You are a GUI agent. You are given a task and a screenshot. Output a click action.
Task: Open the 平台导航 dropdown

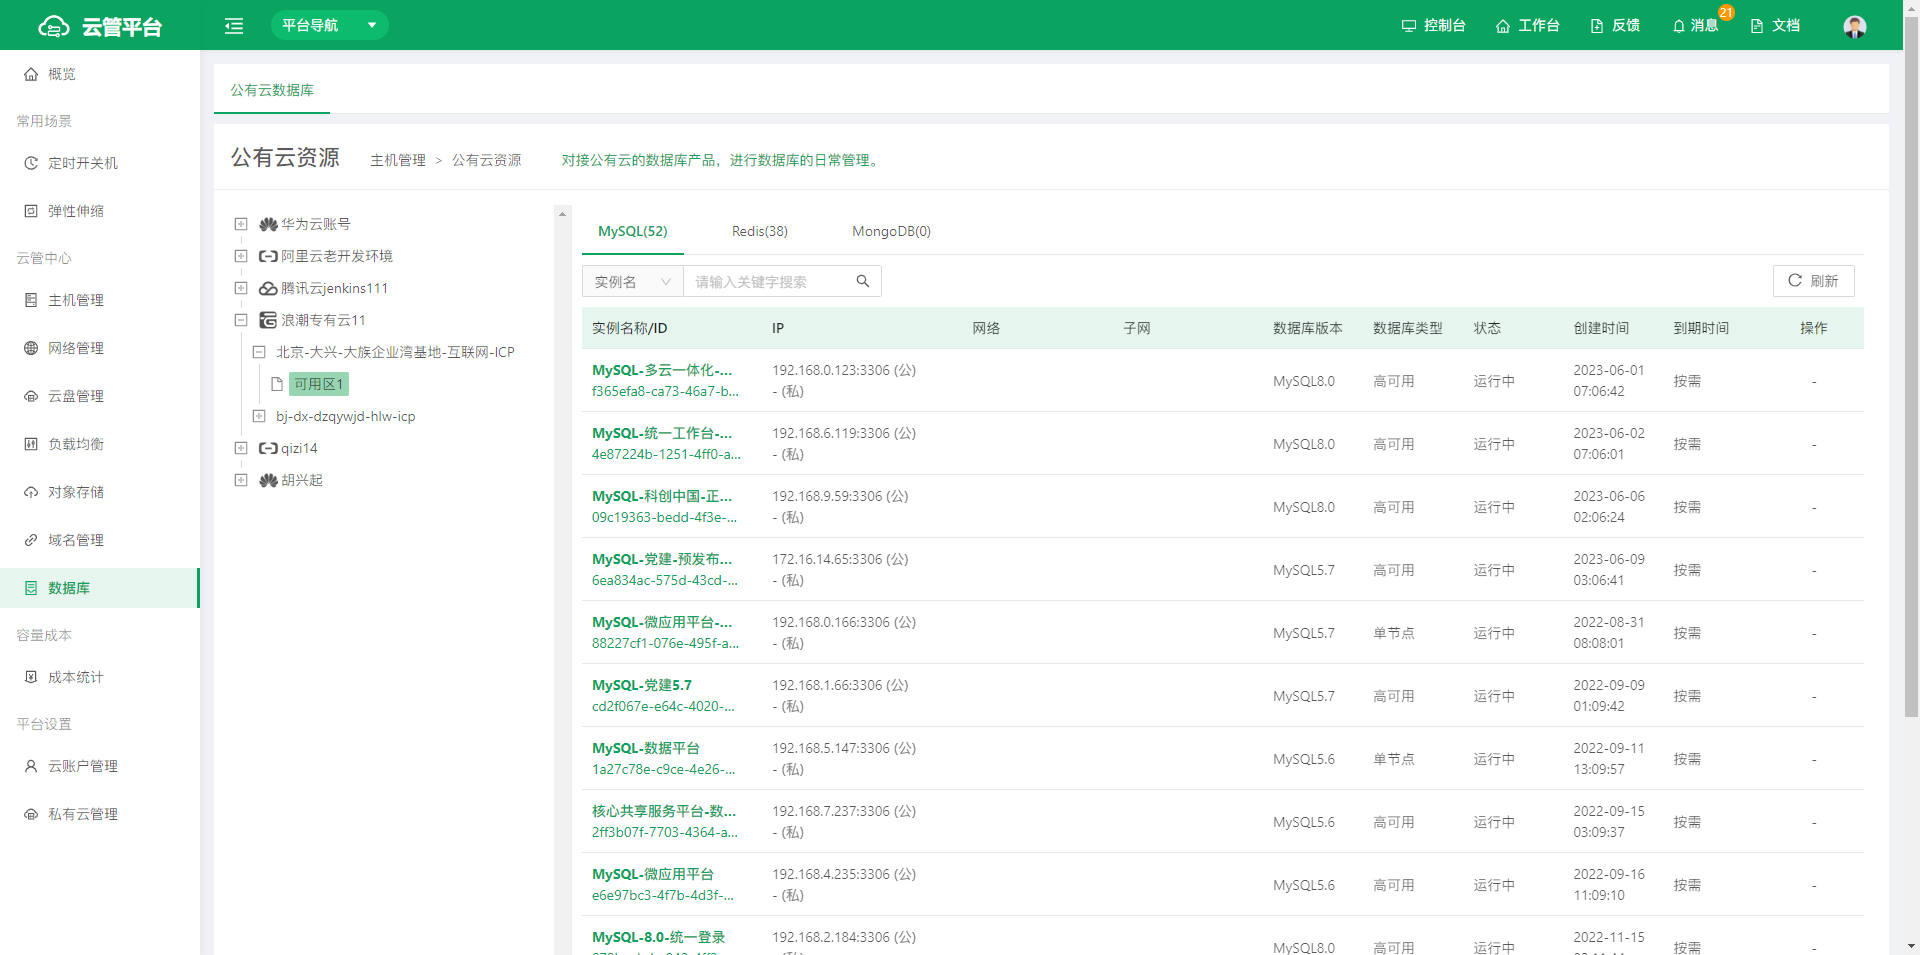[x=330, y=25]
